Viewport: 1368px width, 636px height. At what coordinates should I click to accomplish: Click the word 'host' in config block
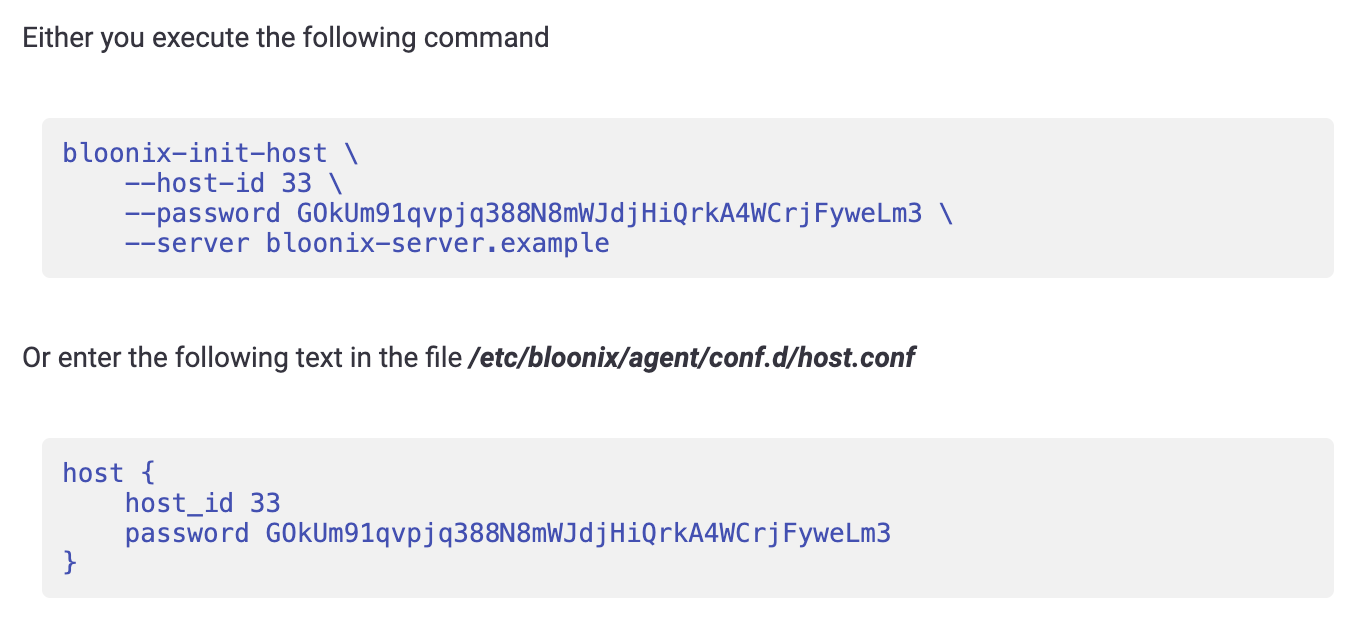(93, 473)
